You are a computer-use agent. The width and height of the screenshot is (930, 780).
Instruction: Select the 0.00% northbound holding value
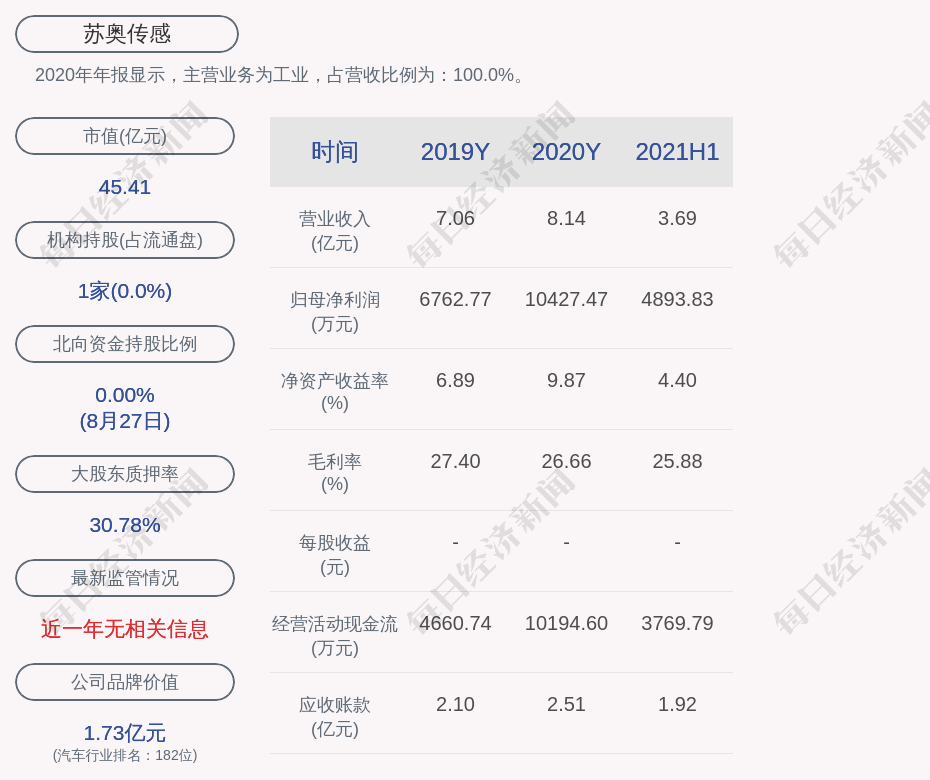tap(125, 394)
